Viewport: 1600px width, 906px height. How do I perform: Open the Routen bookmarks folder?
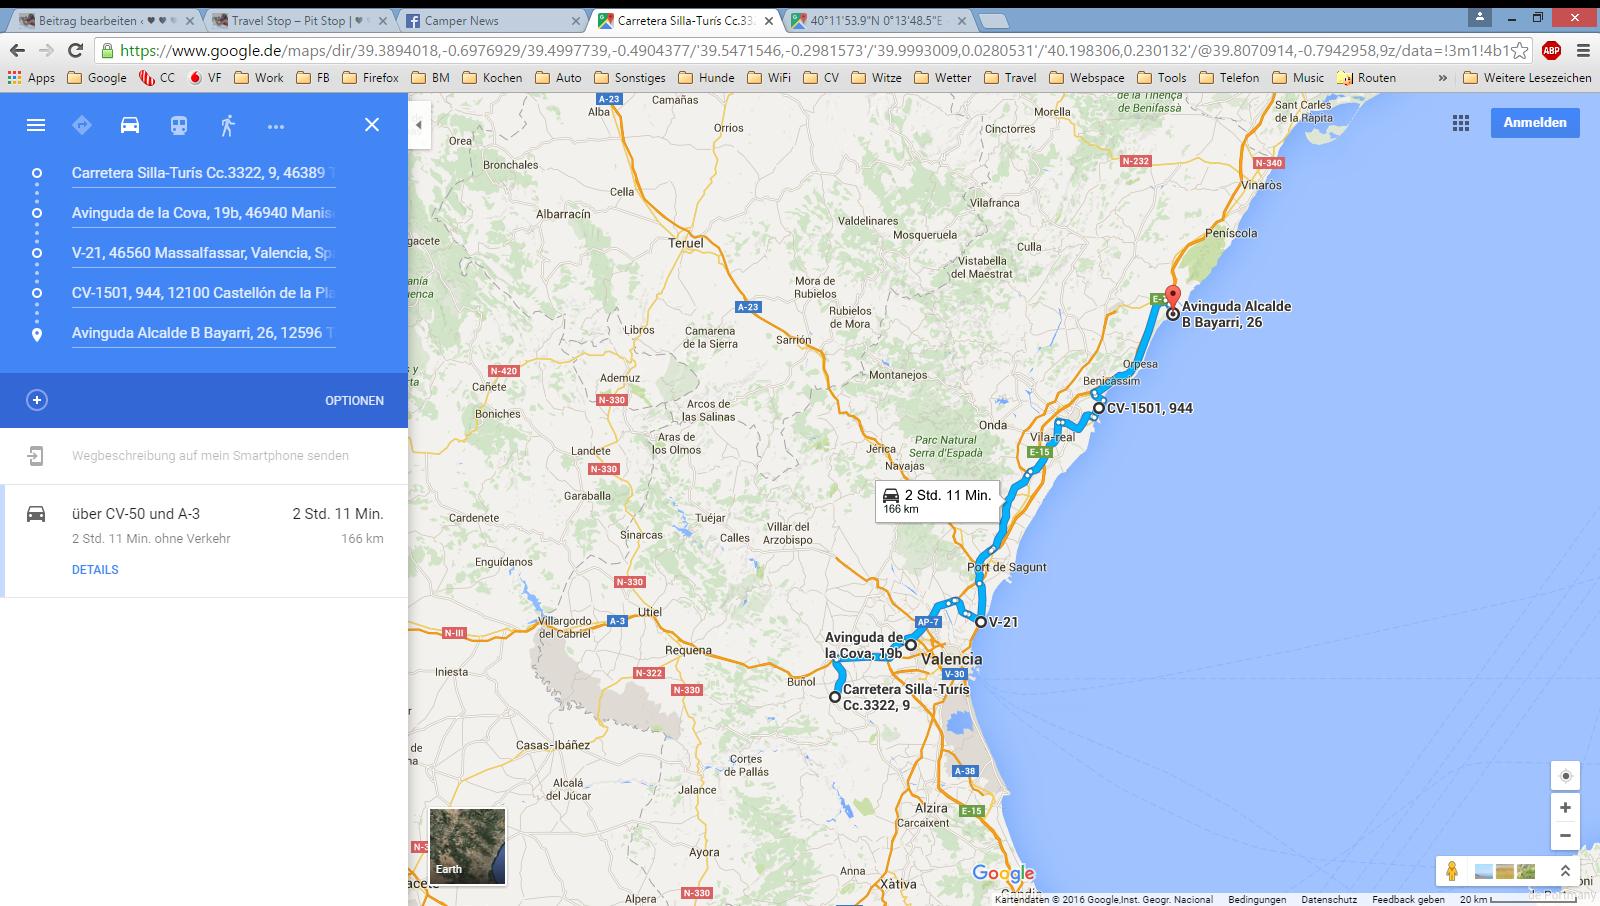coord(1366,77)
